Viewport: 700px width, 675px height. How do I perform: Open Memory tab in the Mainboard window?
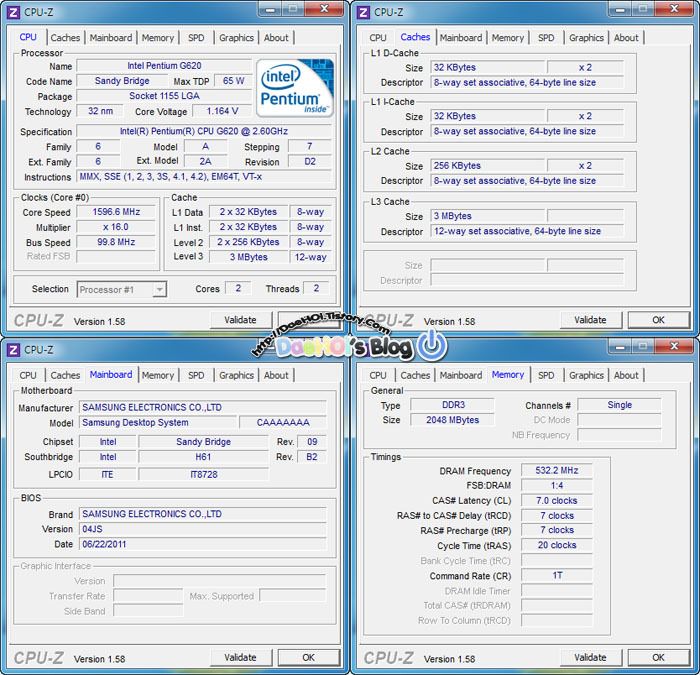click(158, 375)
